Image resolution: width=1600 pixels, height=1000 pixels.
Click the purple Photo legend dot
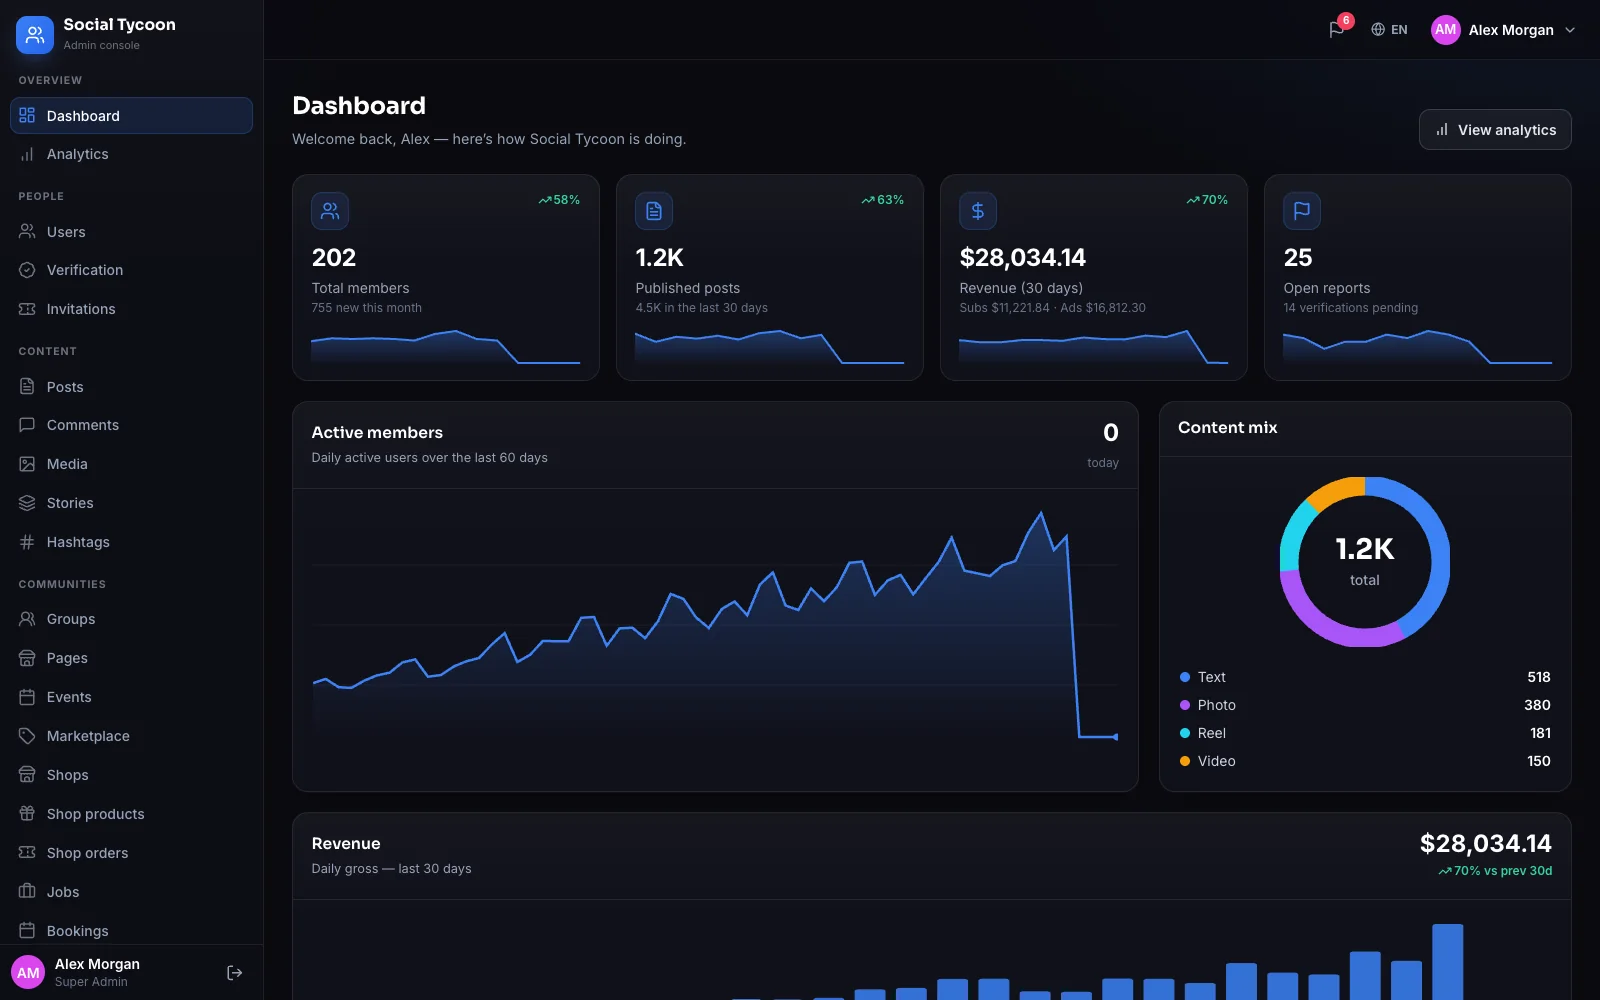click(1185, 705)
